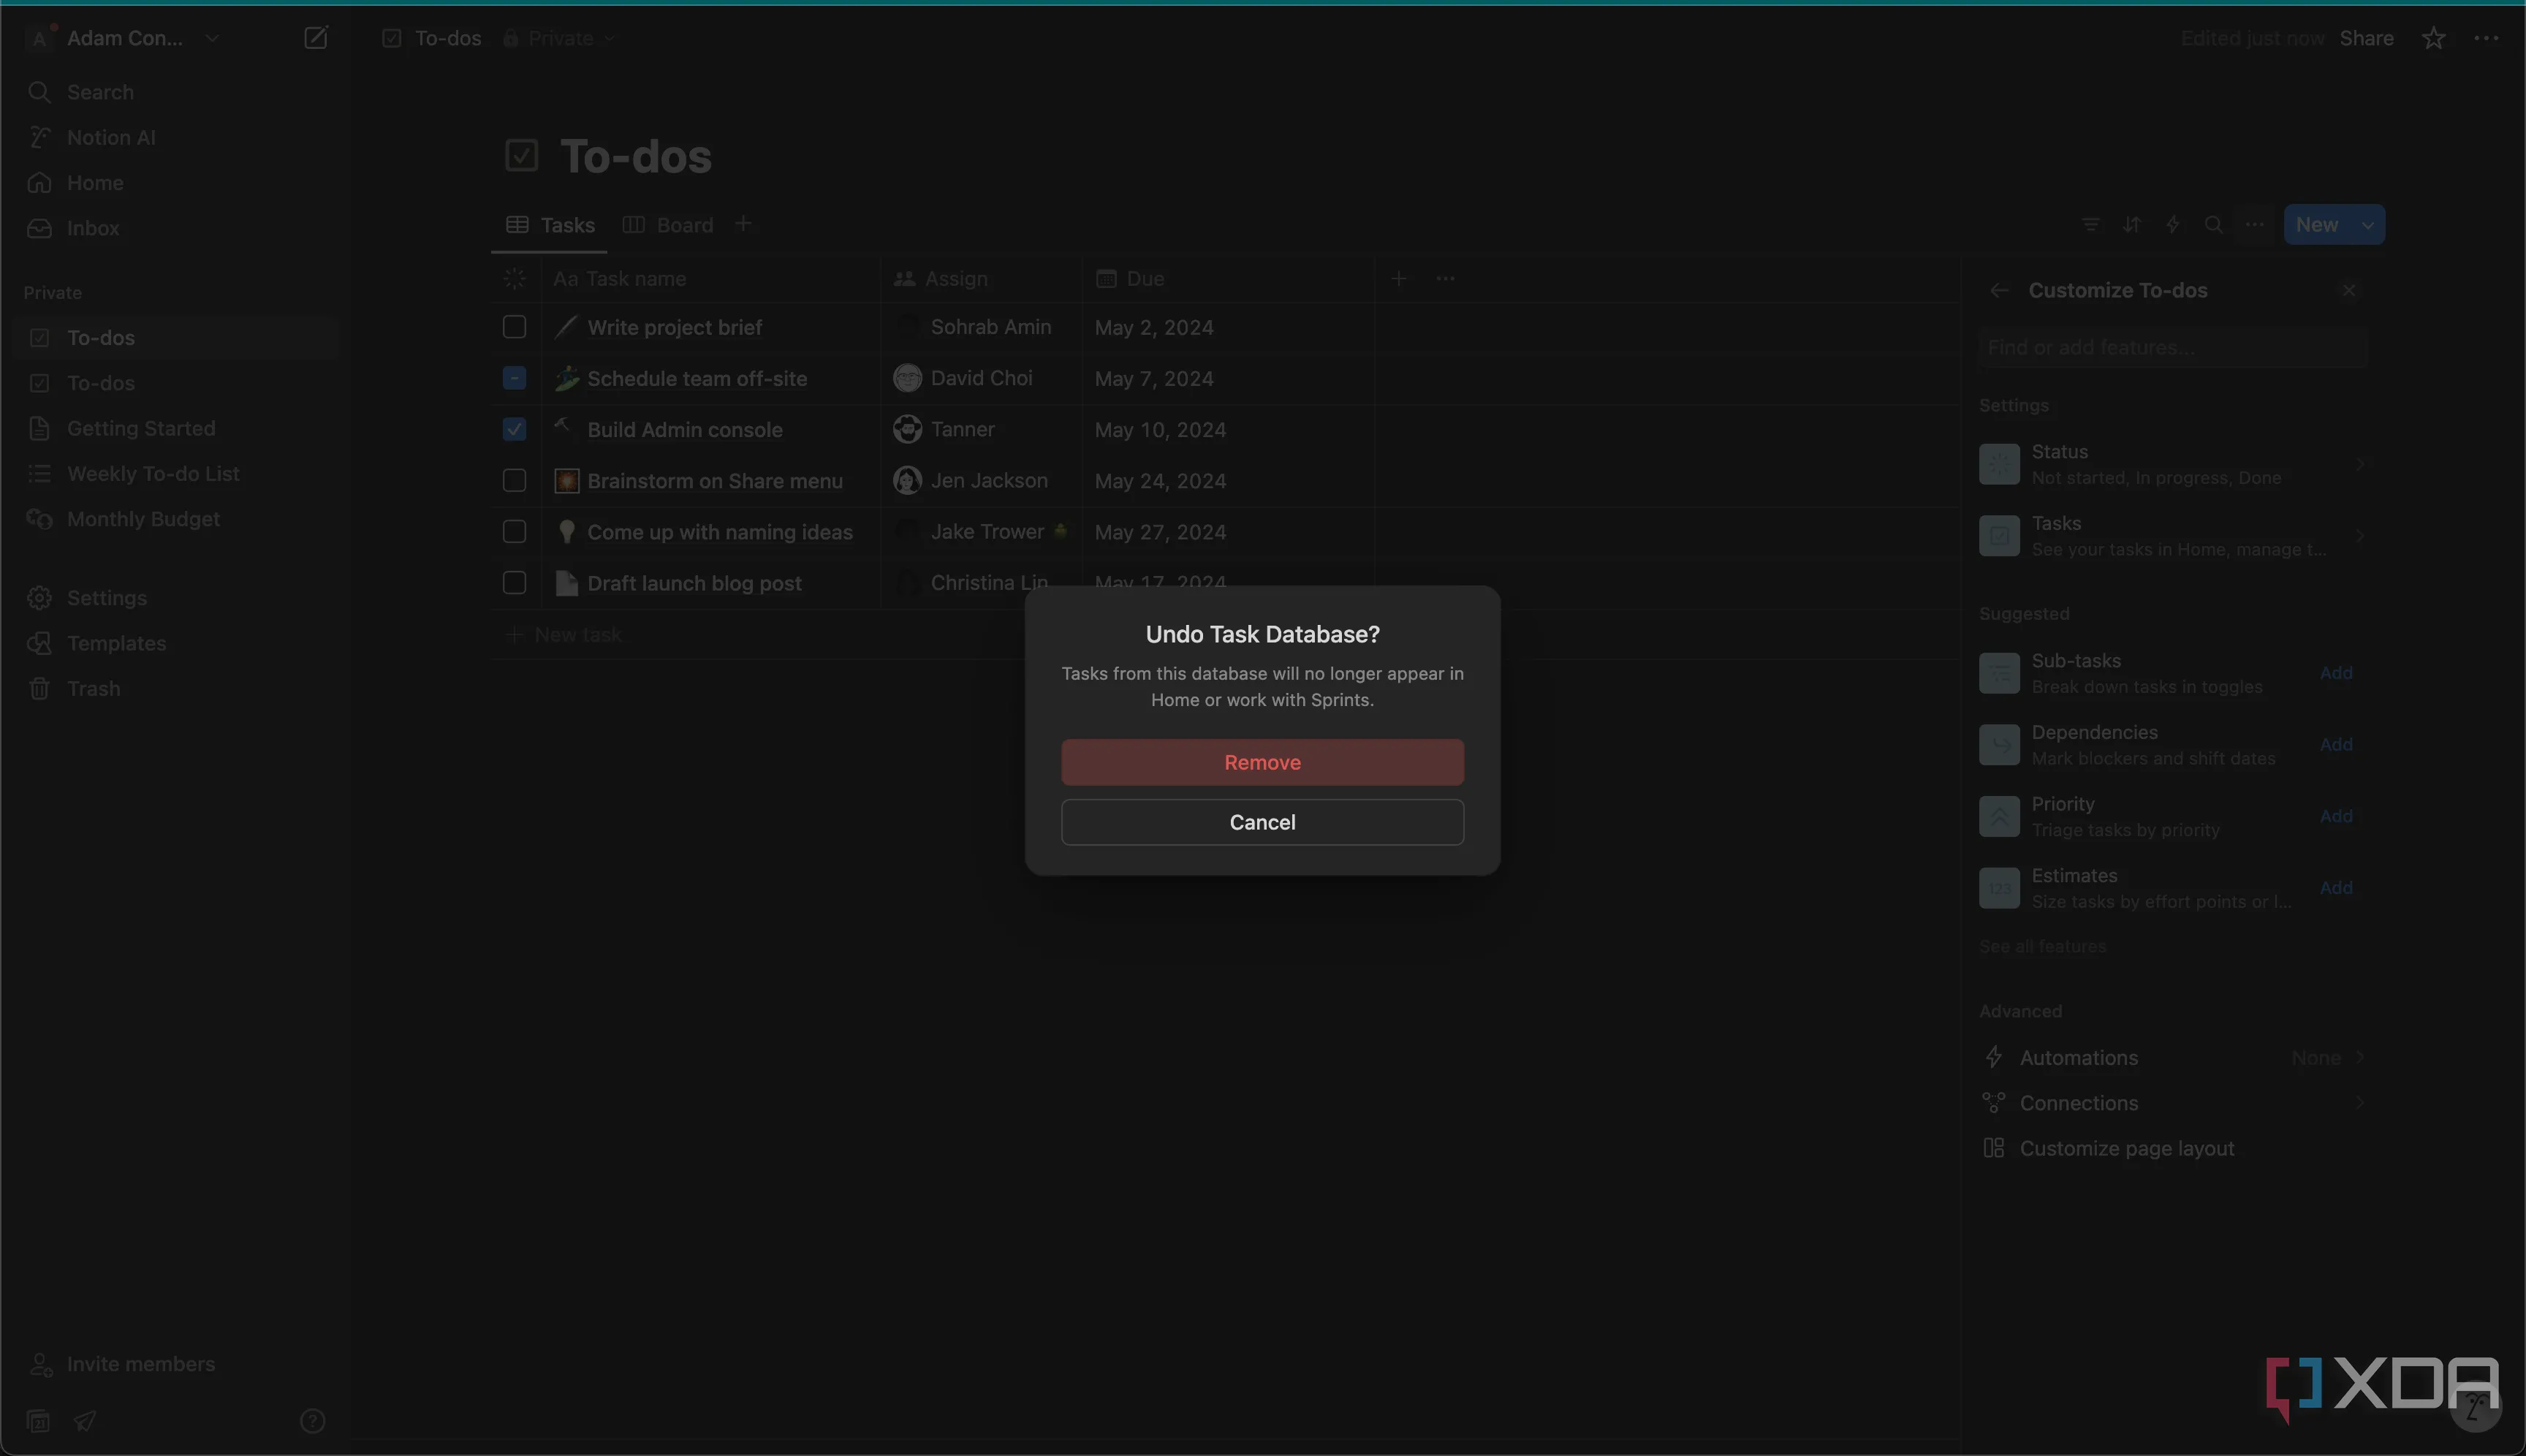The width and height of the screenshot is (2526, 1456).
Task: Open the Write project brief task
Action: (x=674, y=327)
